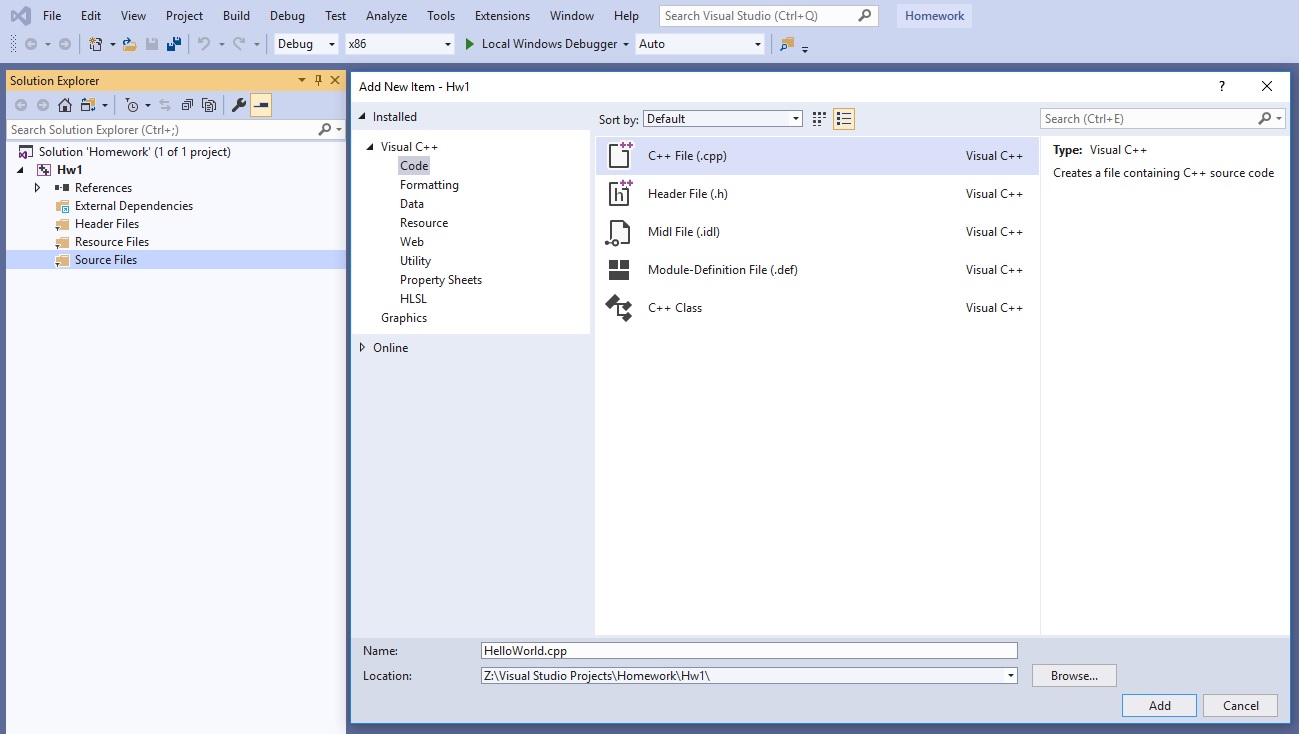Collapse the Hw1 project node

click(x=20, y=170)
